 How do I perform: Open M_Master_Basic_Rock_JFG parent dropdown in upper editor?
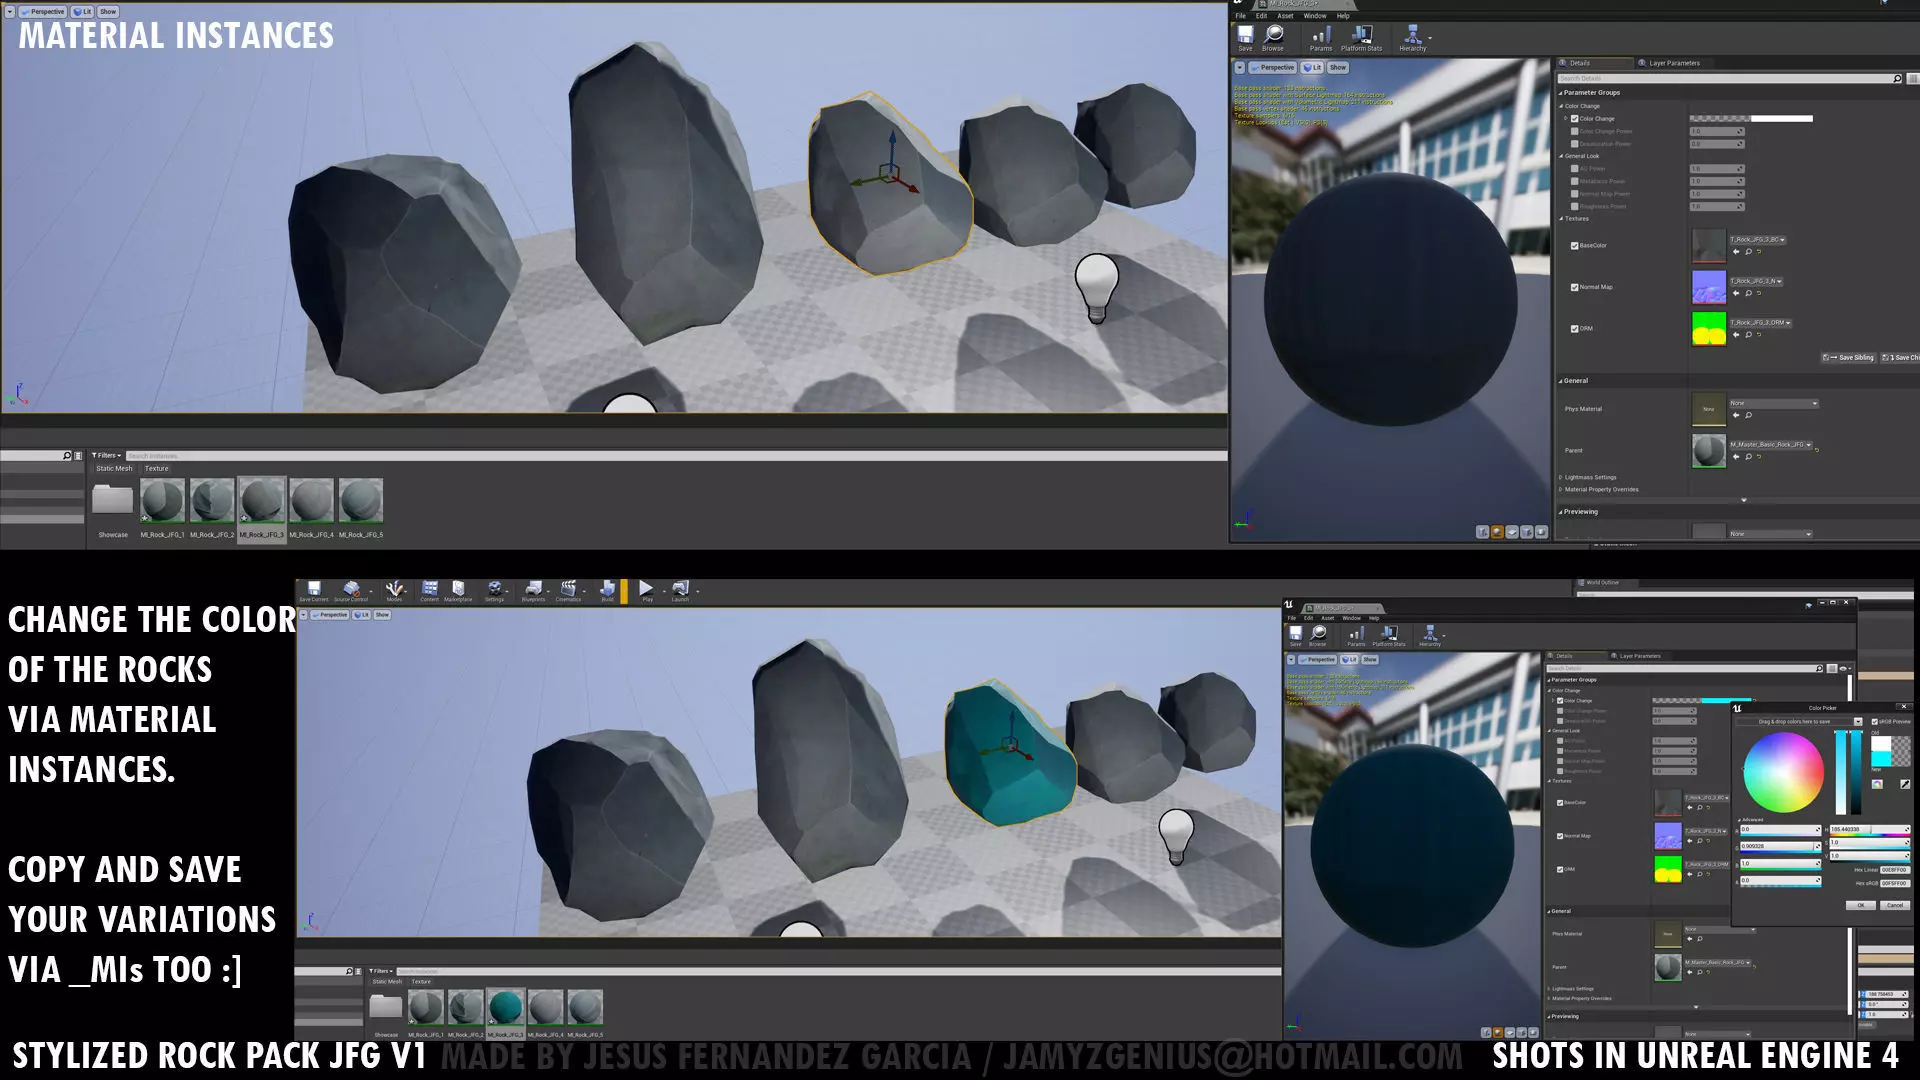click(x=1771, y=444)
